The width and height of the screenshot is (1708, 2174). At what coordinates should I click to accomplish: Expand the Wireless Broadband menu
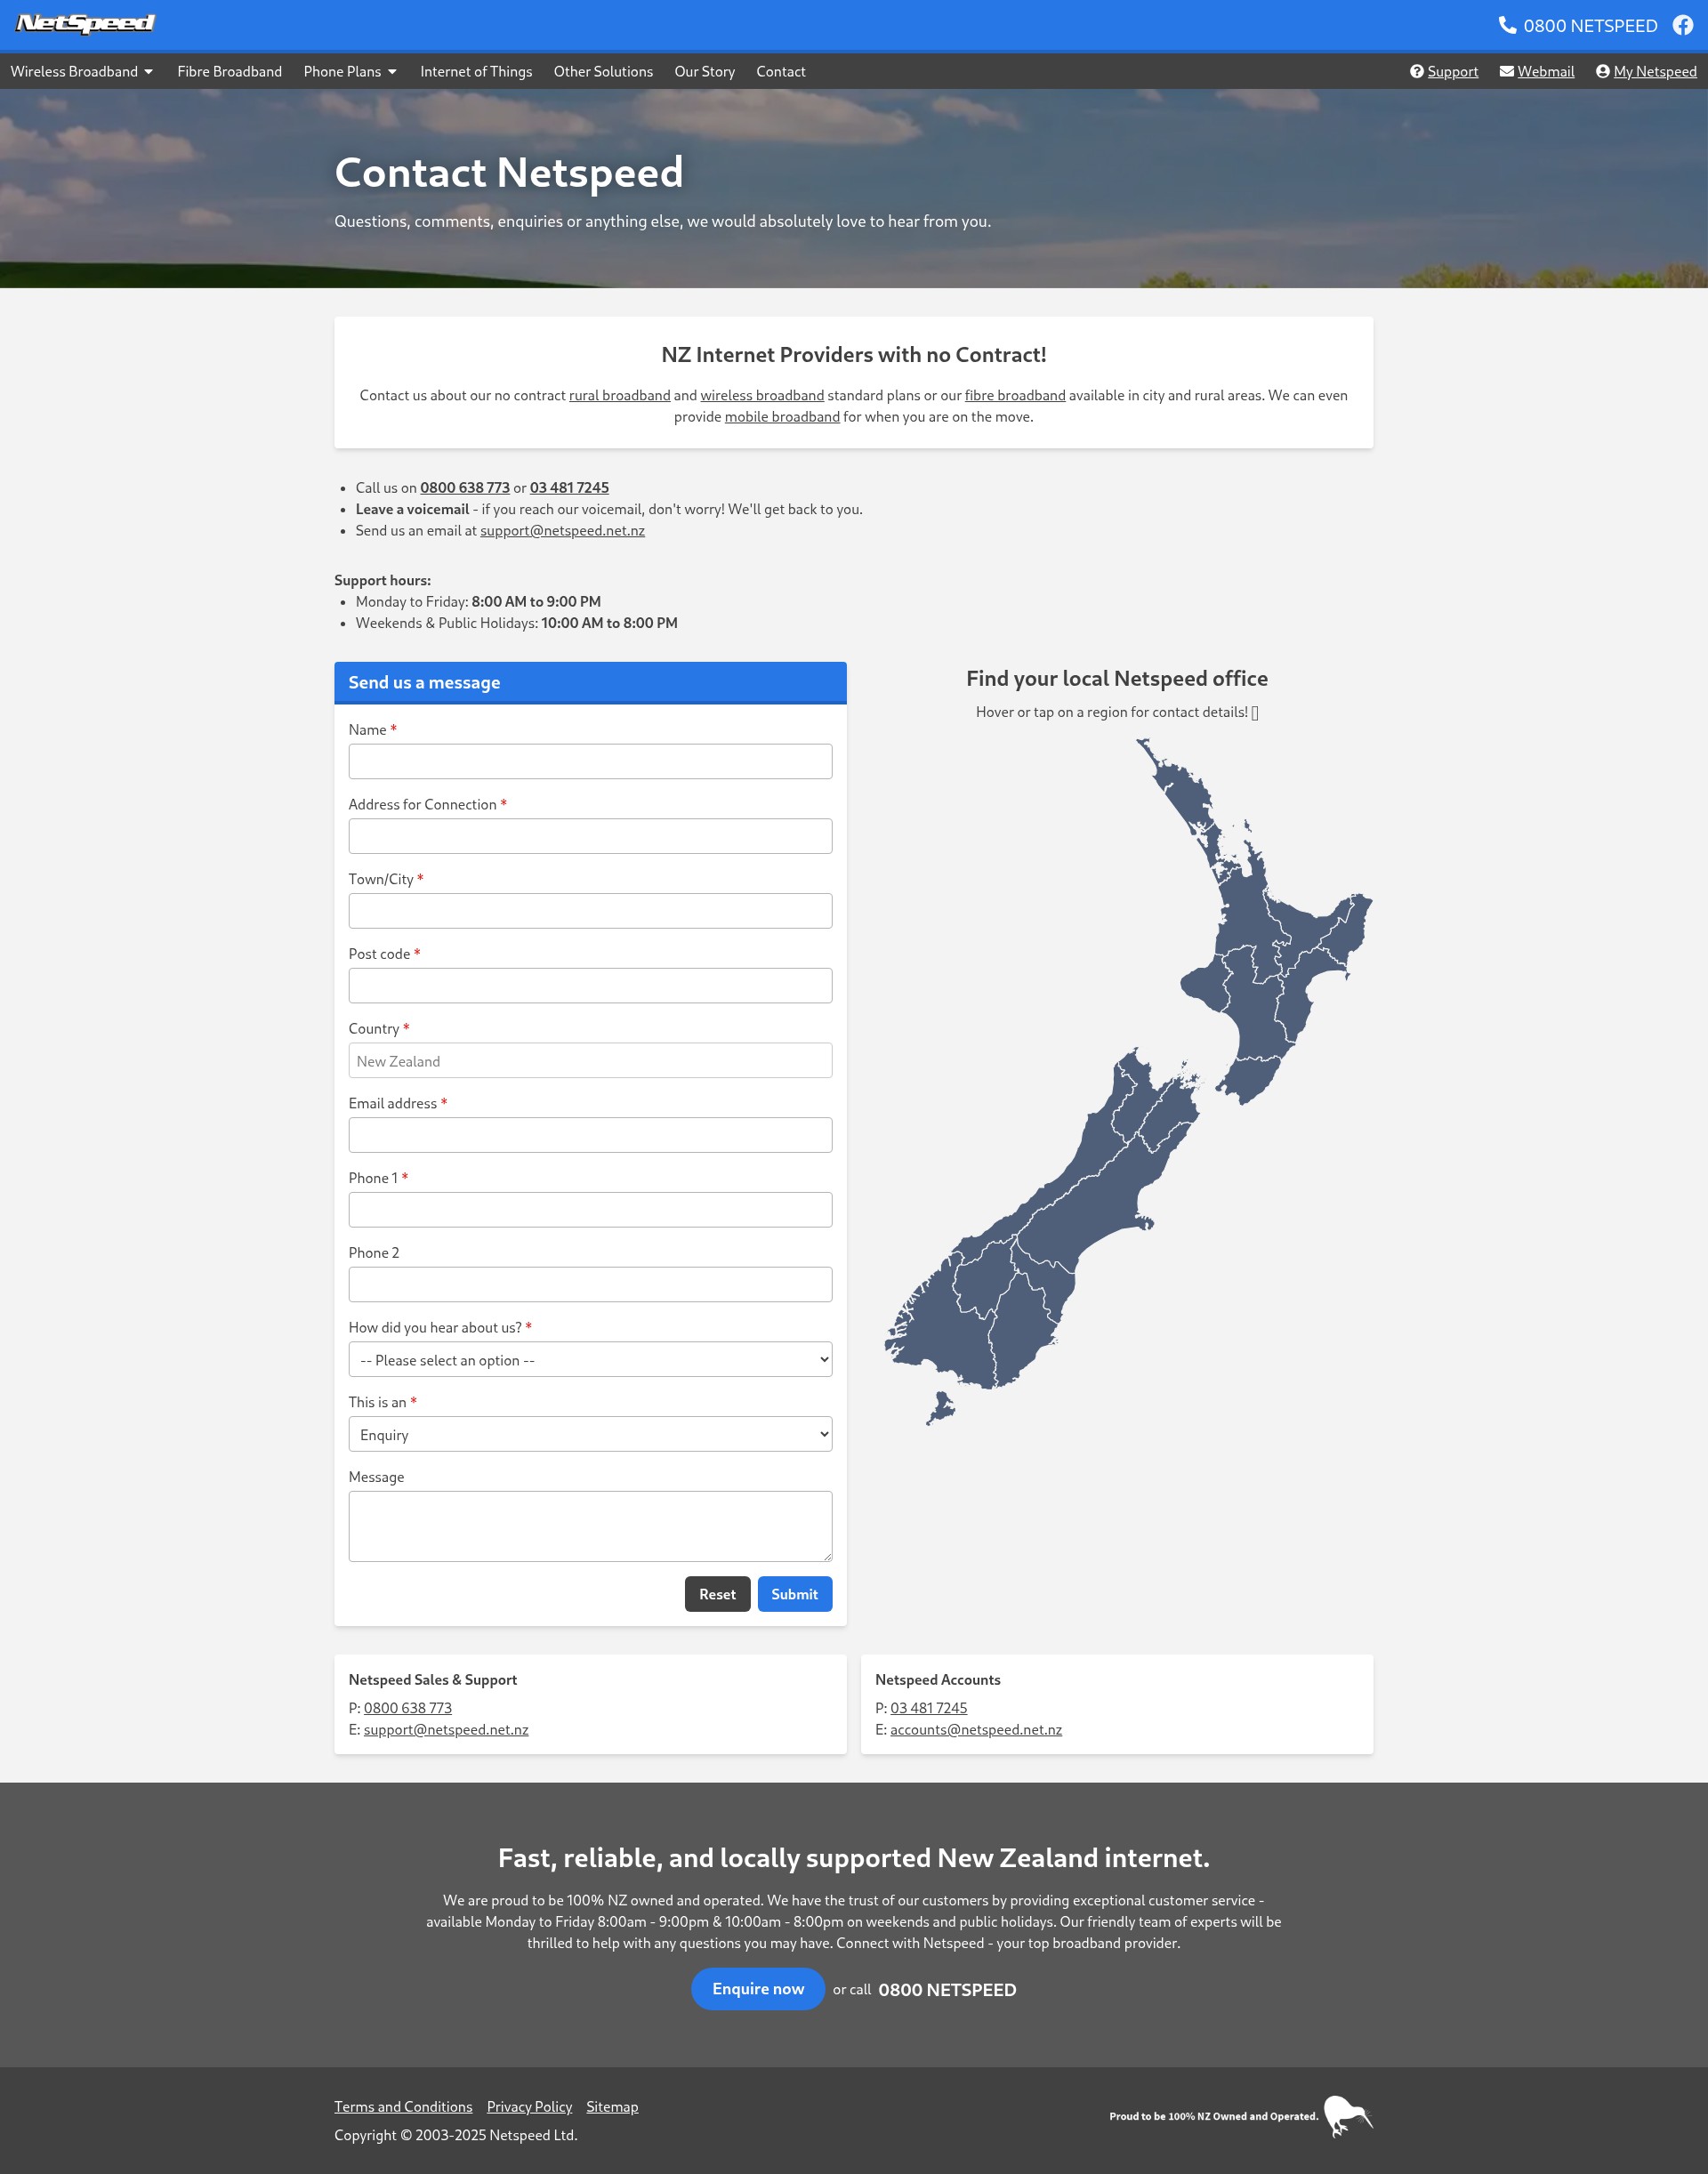point(82,71)
